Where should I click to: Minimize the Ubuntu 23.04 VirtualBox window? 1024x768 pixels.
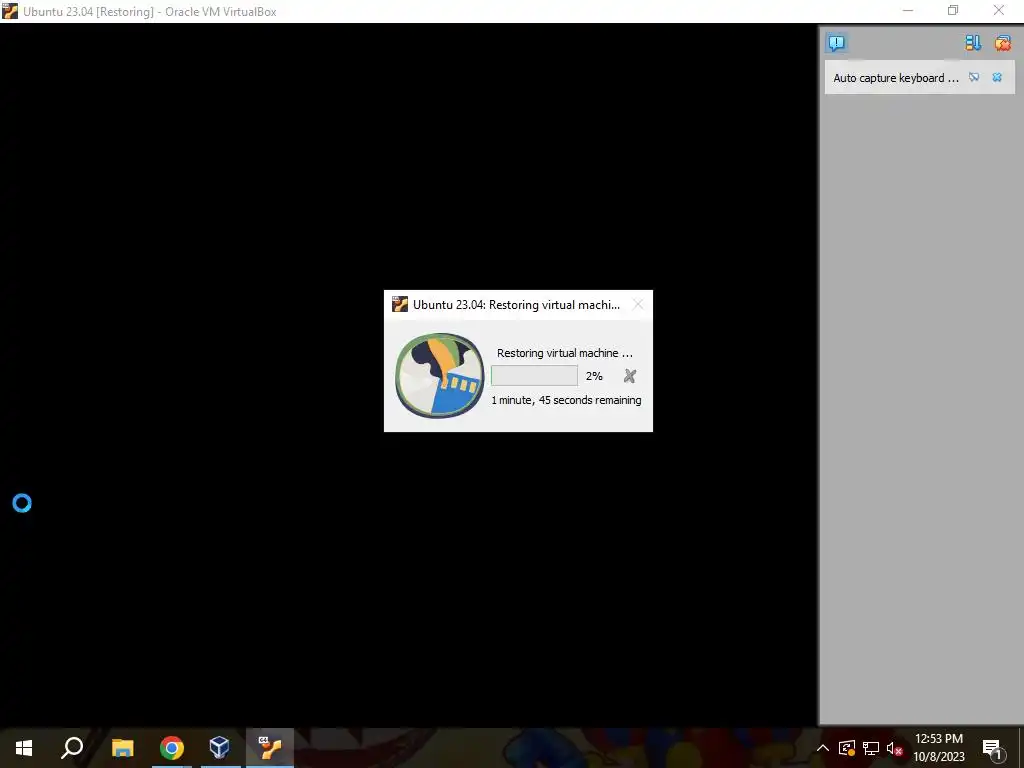pos(907,10)
